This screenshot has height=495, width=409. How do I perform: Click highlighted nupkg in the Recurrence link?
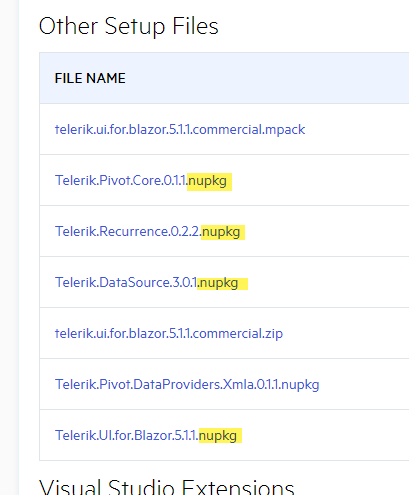click(x=221, y=232)
